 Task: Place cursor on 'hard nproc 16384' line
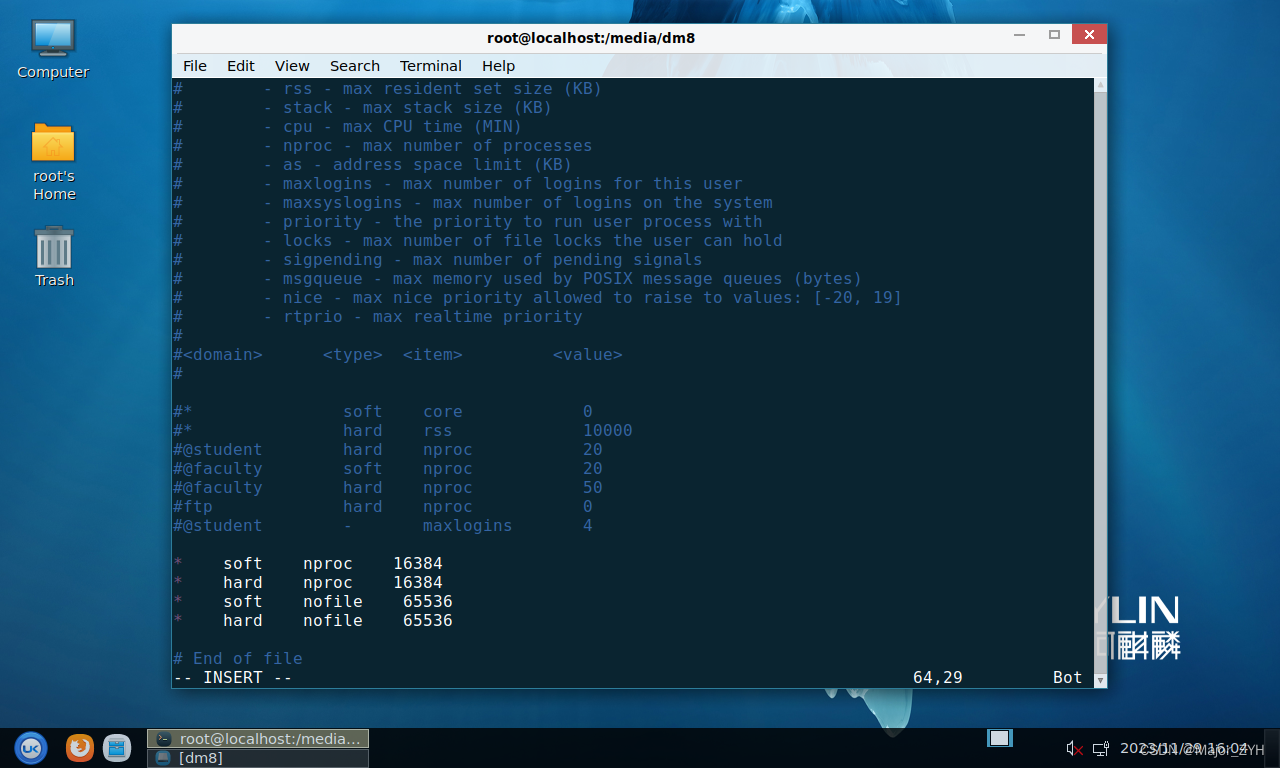tap(308, 582)
